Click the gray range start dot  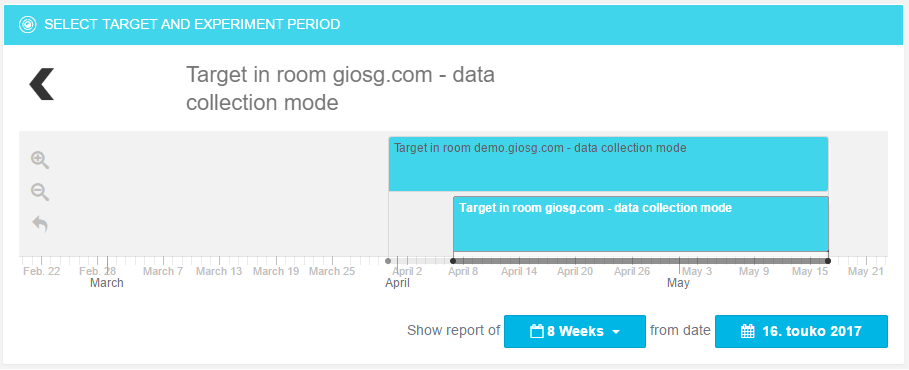tap(388, 261)
